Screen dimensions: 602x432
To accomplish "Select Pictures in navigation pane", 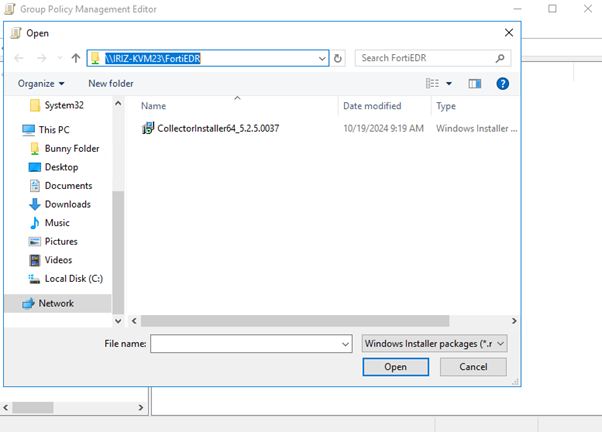I will (x=61, y=242).
